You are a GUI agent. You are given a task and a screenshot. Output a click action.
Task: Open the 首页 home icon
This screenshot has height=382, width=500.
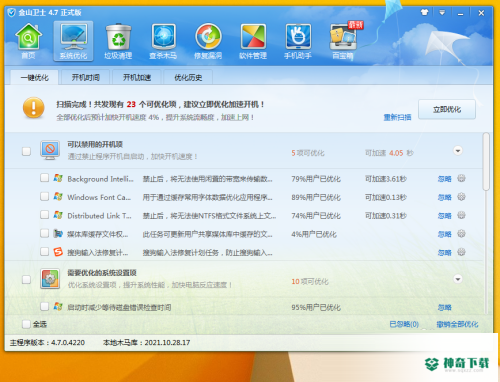(28, 41)
